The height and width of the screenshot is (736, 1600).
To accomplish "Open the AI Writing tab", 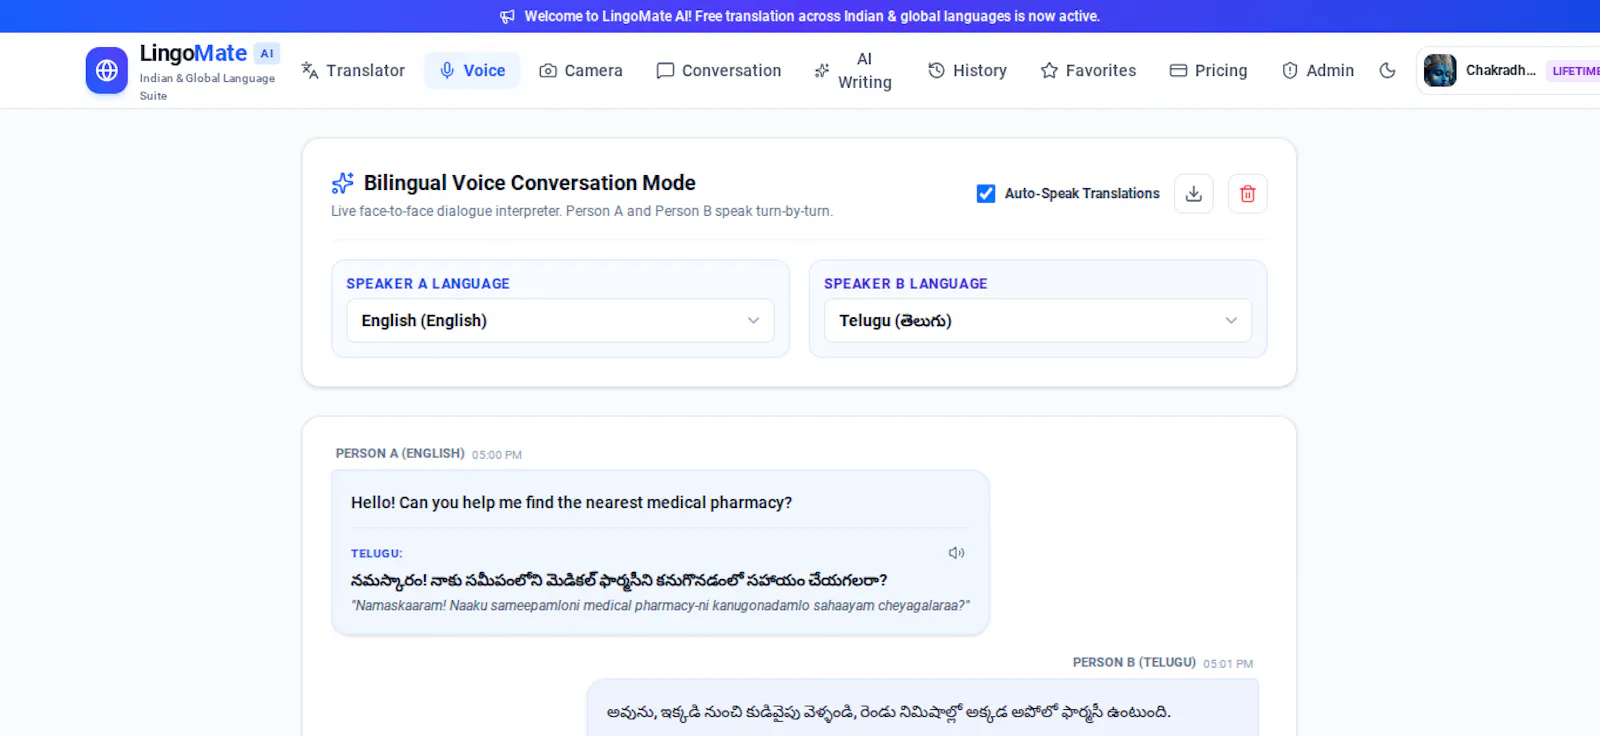I will (853, 70).
